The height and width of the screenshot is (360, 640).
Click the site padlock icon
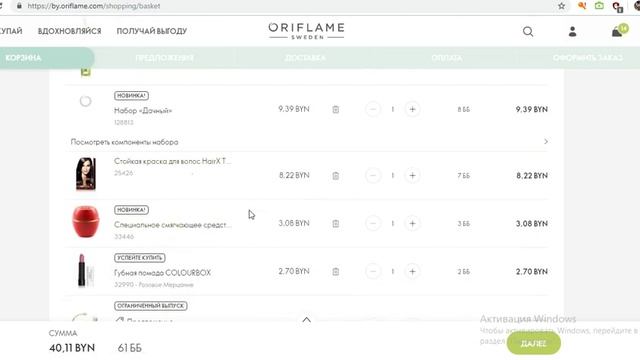pyautogui.click(x=19, y=6)
